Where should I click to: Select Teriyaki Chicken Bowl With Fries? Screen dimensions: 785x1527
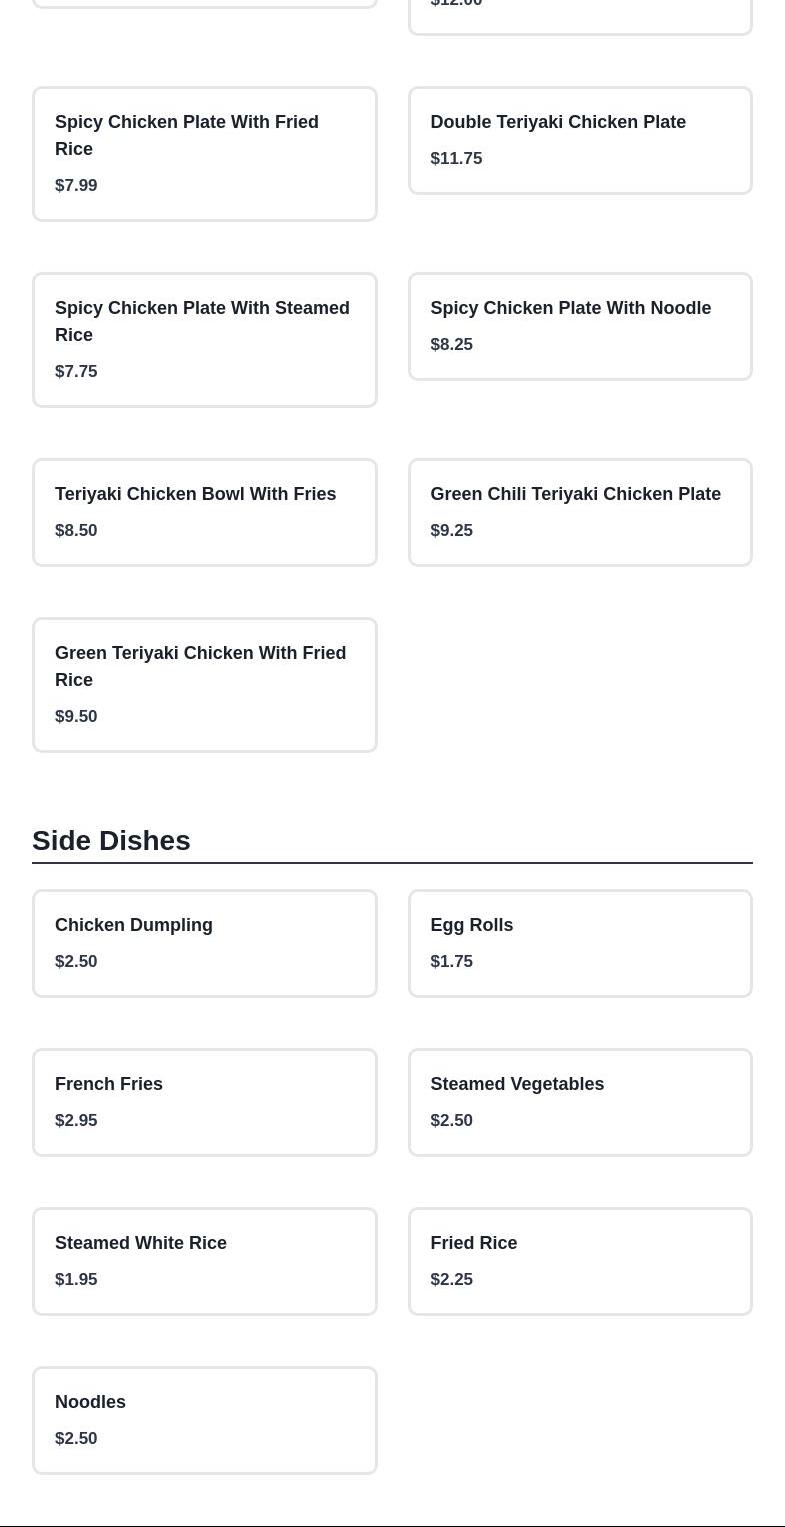click(x=204, y=512)
